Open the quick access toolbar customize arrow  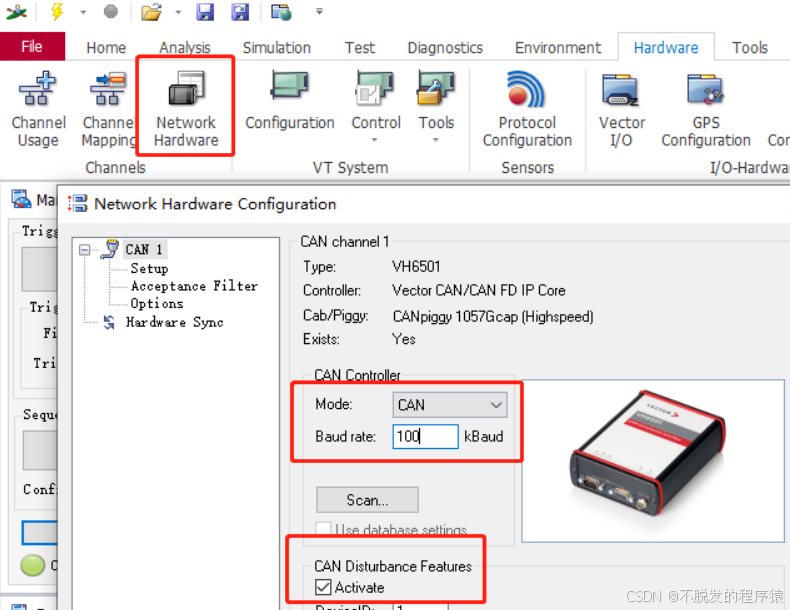tap(319, 11)
